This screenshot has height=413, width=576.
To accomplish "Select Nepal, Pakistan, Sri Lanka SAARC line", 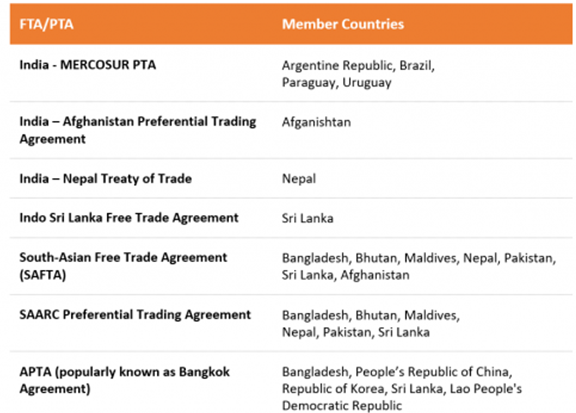I will (x=356, y=333).
